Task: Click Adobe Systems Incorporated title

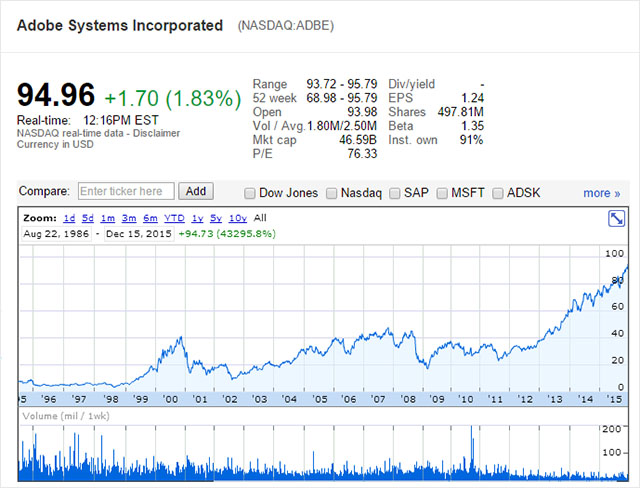Action: tap(120, 26)
